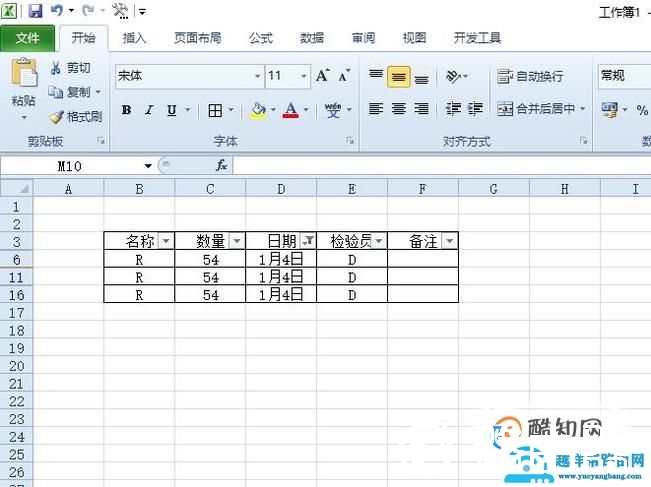Switch to the 视图 View tab
The width and height of the screenshot is (651, 487).
coord(414,38)
